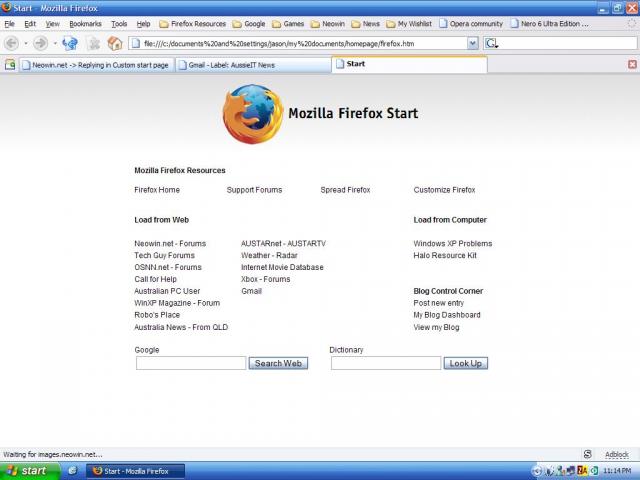Open Weather - Radar link
Viewport: 640px width, 480px height.
(x=269, y=256)
